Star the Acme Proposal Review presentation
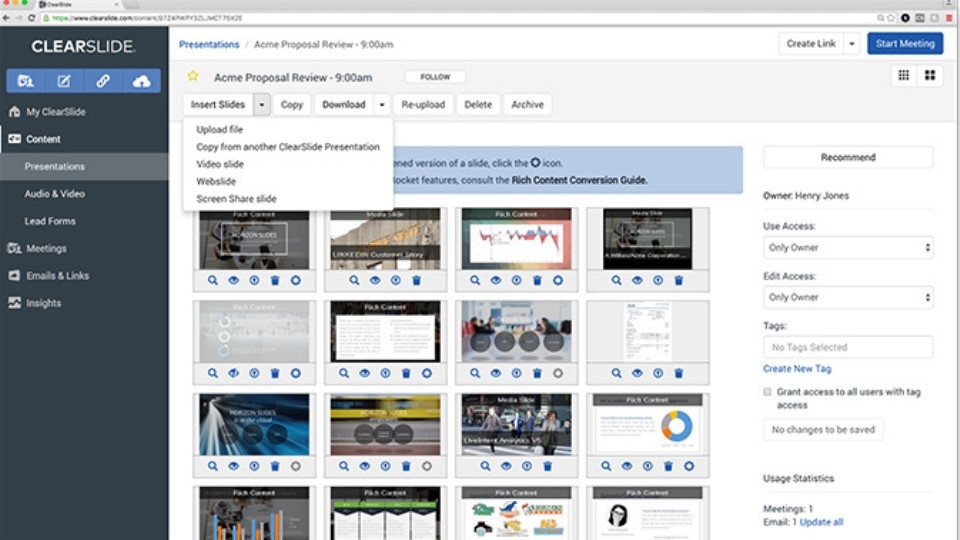This screenshot has width=960, height=540. pyautogui.click(x=193, y=77)
